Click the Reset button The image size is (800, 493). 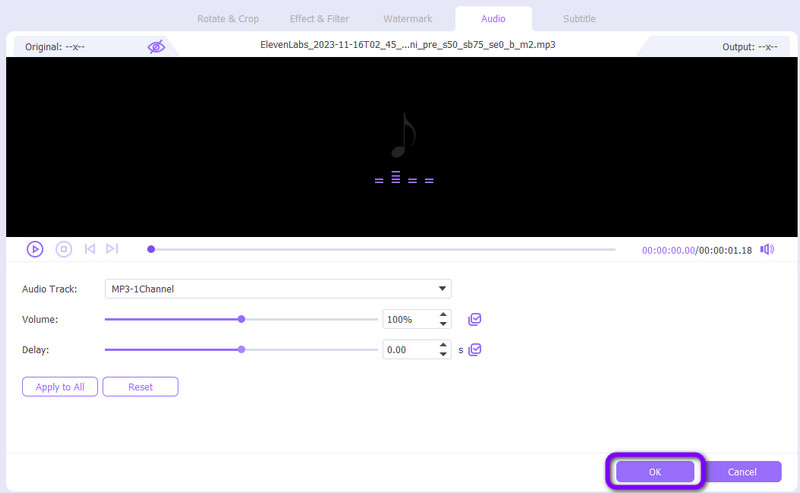140,387
